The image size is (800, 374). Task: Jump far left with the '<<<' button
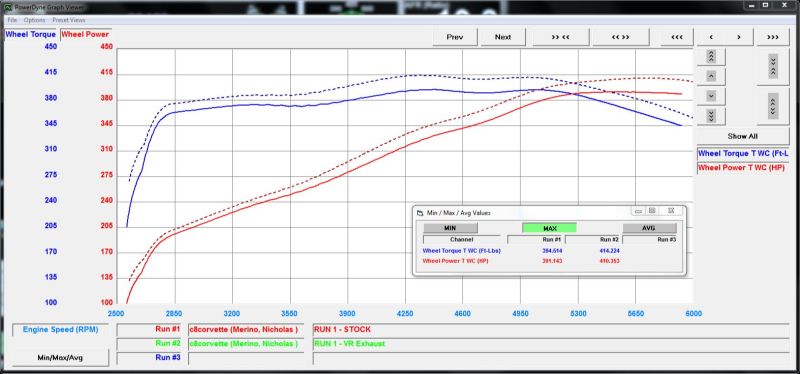(x=677, y=37)
